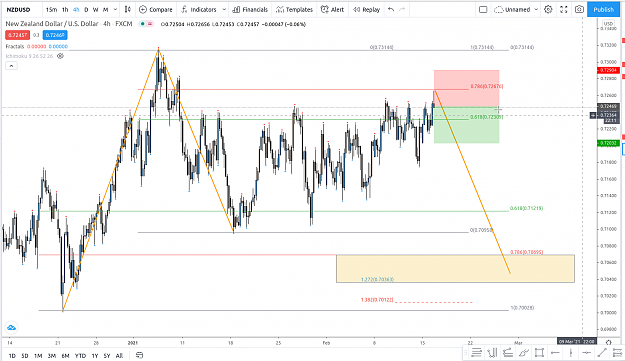Screen dimensions: 625x361
Task: Click the 0.618(0.7121) Fibonacci level label
Action: [x=526, y=208]
